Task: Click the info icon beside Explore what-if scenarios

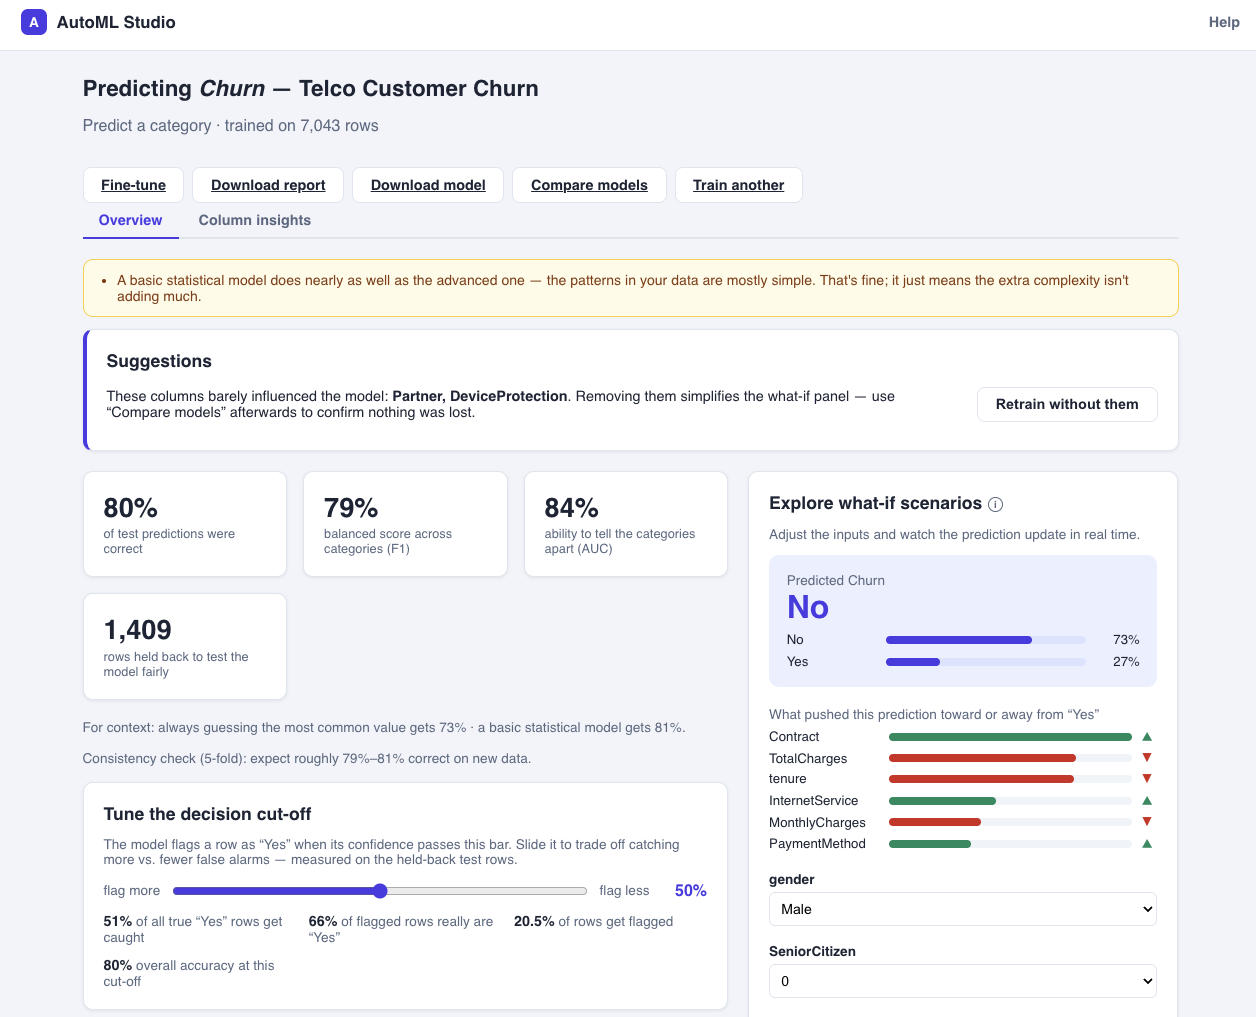Action: (x=995, y=504)
